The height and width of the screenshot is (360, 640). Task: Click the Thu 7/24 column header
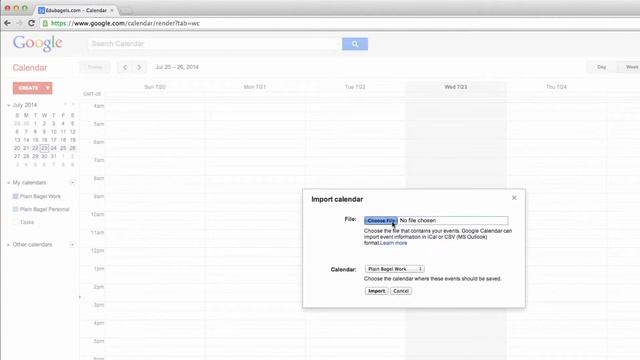click(556, 87)
